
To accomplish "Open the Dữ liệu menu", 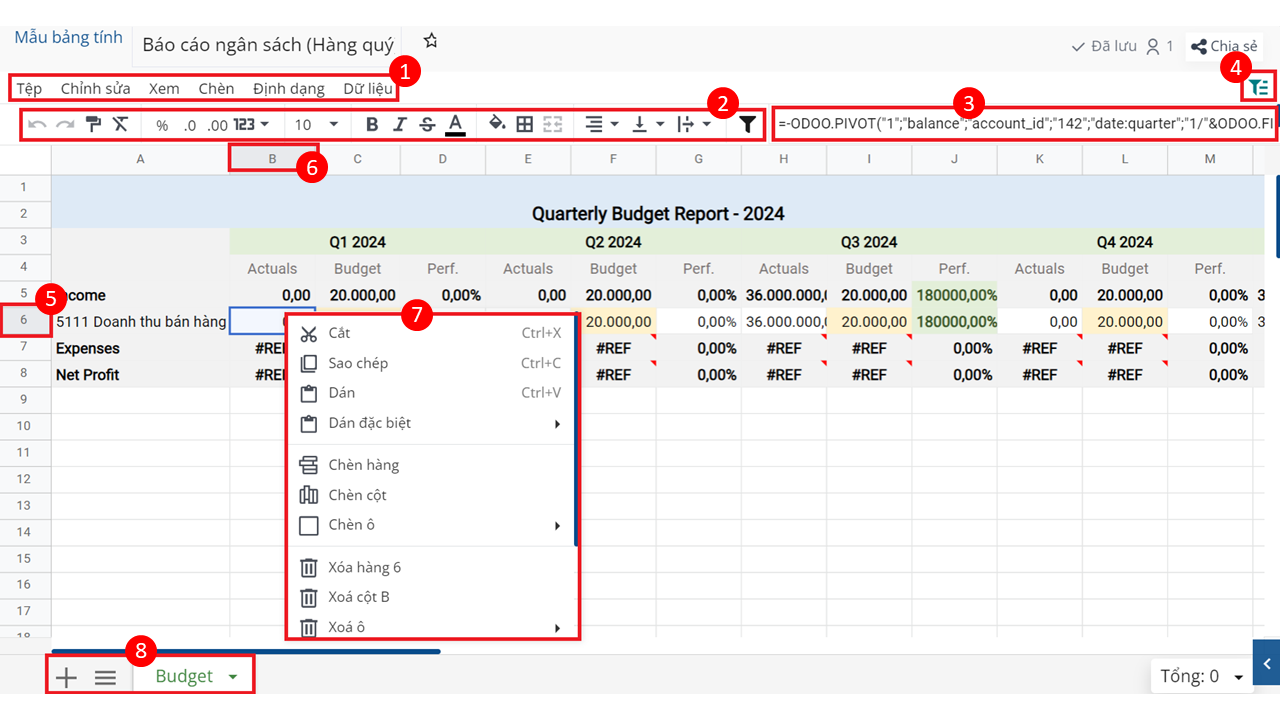I will point(368,88).
